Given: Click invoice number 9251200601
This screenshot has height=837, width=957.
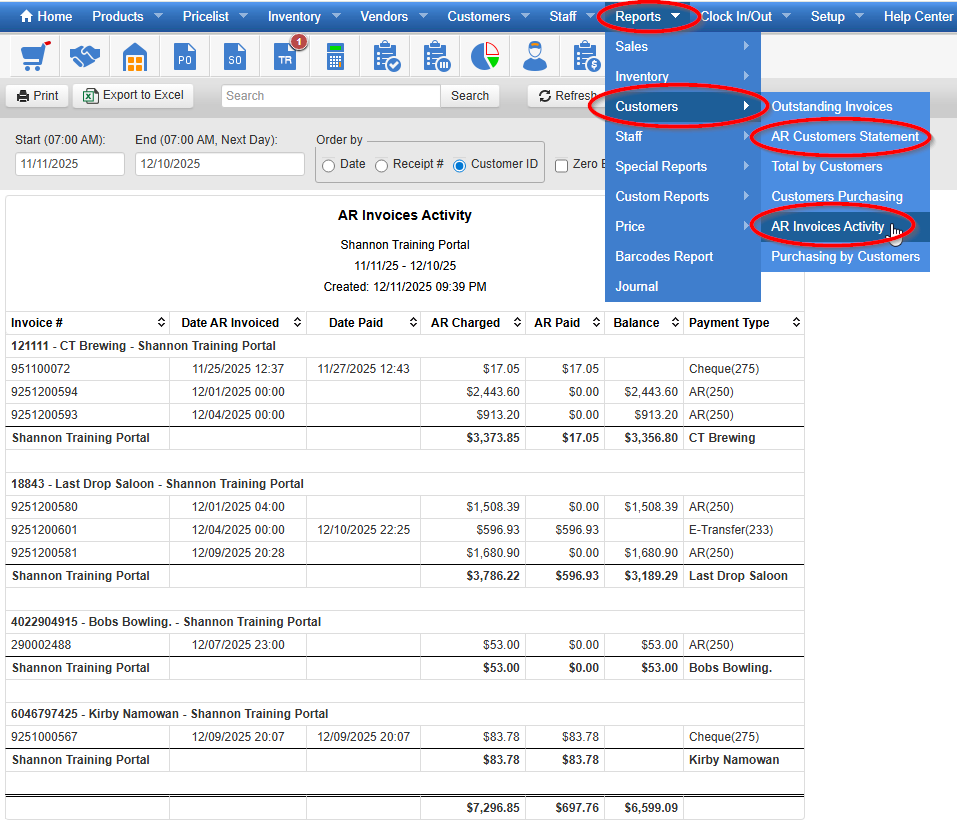Looking at the screenshot, I should click(x=45, y=530).
